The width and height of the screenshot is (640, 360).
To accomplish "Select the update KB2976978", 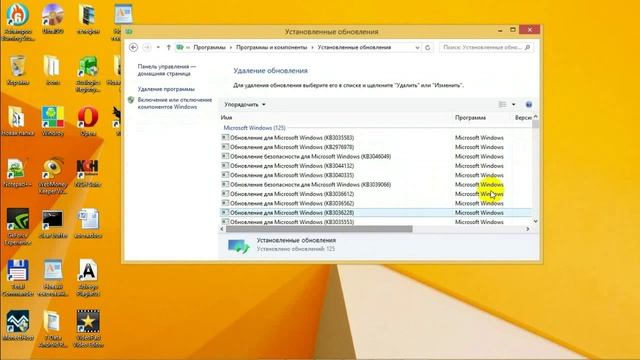I will coord(376,147).
